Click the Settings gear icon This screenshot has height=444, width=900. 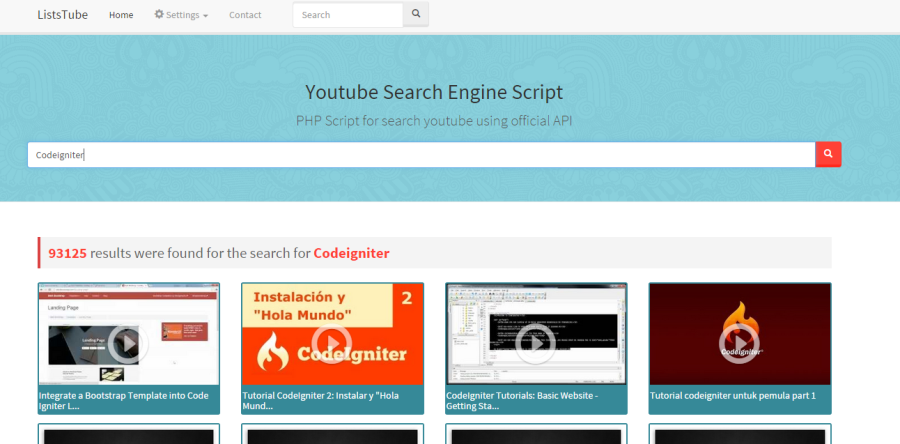tap(159, 14)
